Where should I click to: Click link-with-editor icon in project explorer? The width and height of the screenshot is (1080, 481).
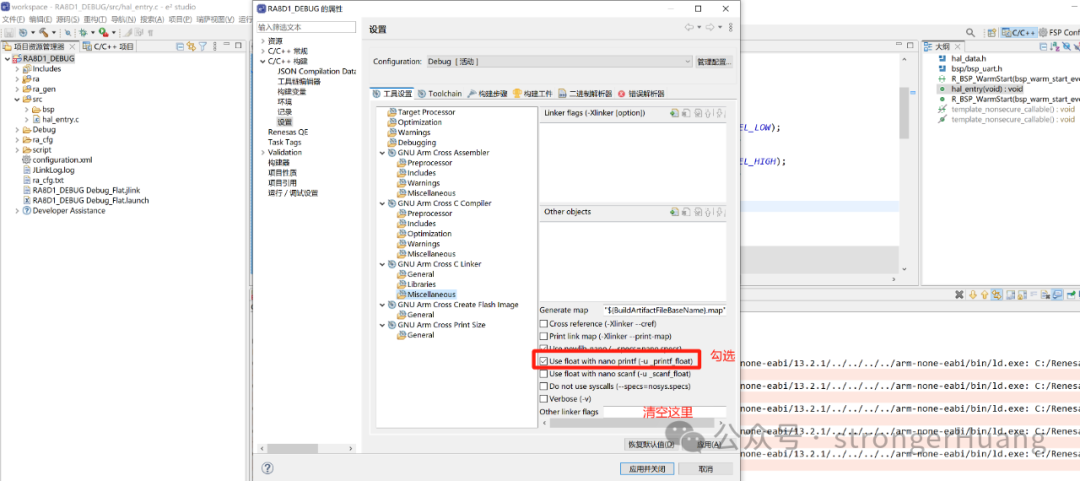[191, 46]
